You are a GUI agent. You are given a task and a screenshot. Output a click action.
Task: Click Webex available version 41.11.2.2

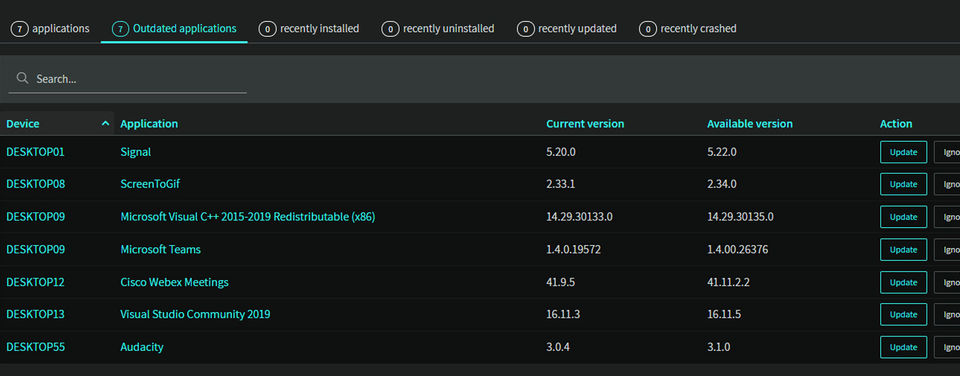pos(729,282)
